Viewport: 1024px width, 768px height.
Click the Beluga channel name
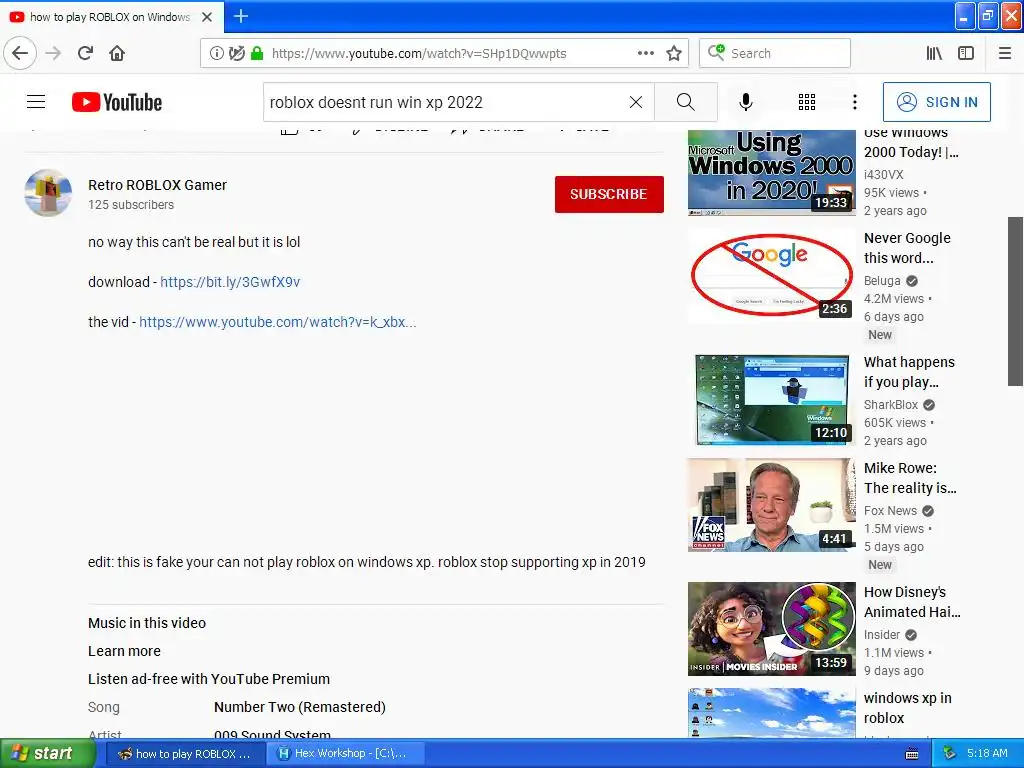click(882, 281)
